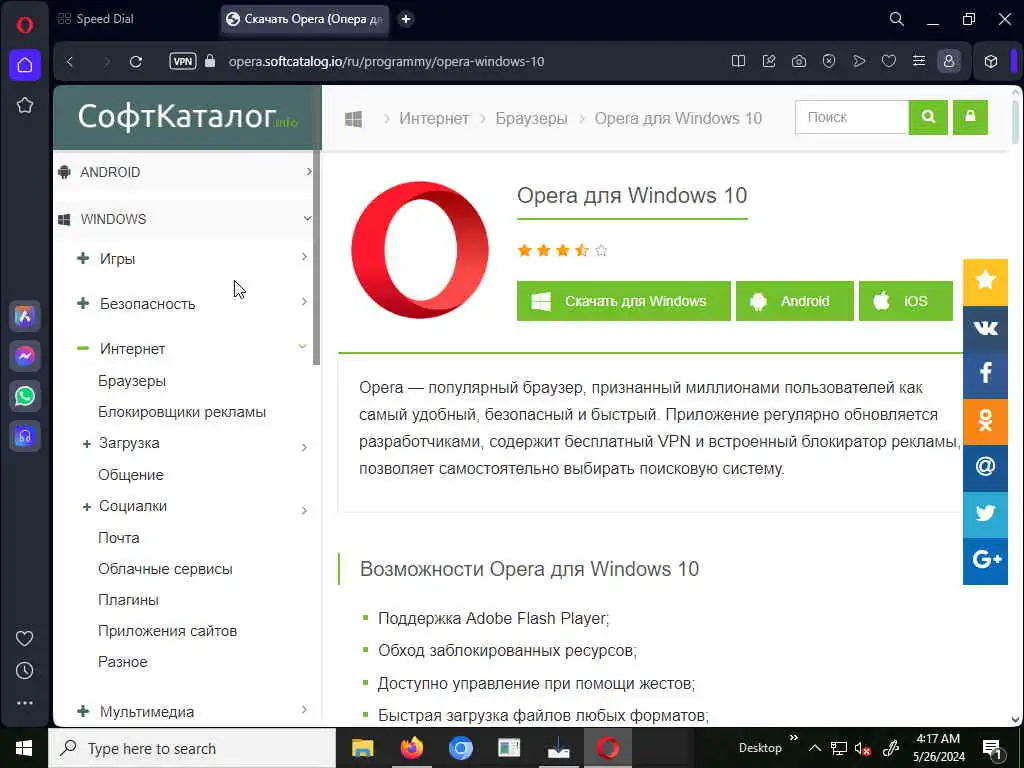This screenshot has width=1024, height=768.
Task: Open Aria AI sidebar icon
Action: click(25, 316)
